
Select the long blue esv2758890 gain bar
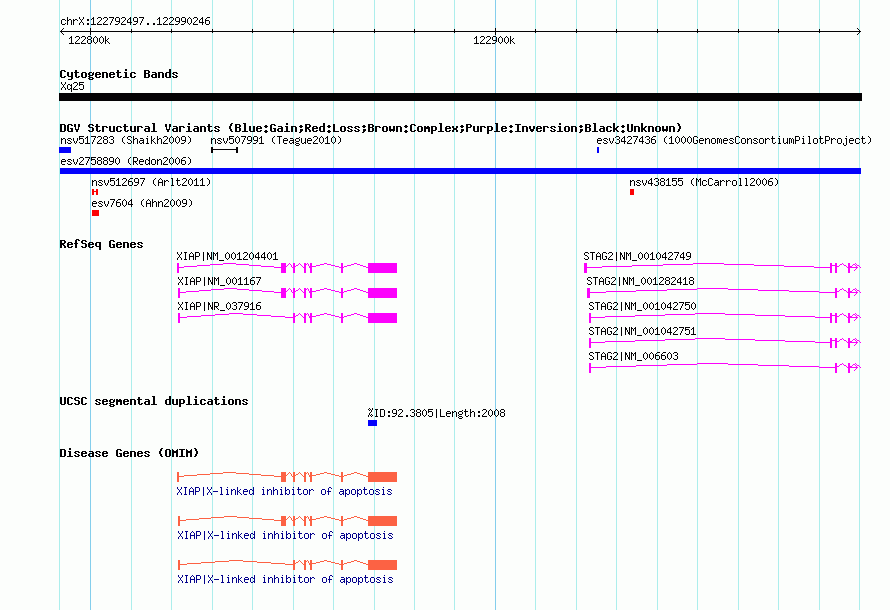coord(460,171)
